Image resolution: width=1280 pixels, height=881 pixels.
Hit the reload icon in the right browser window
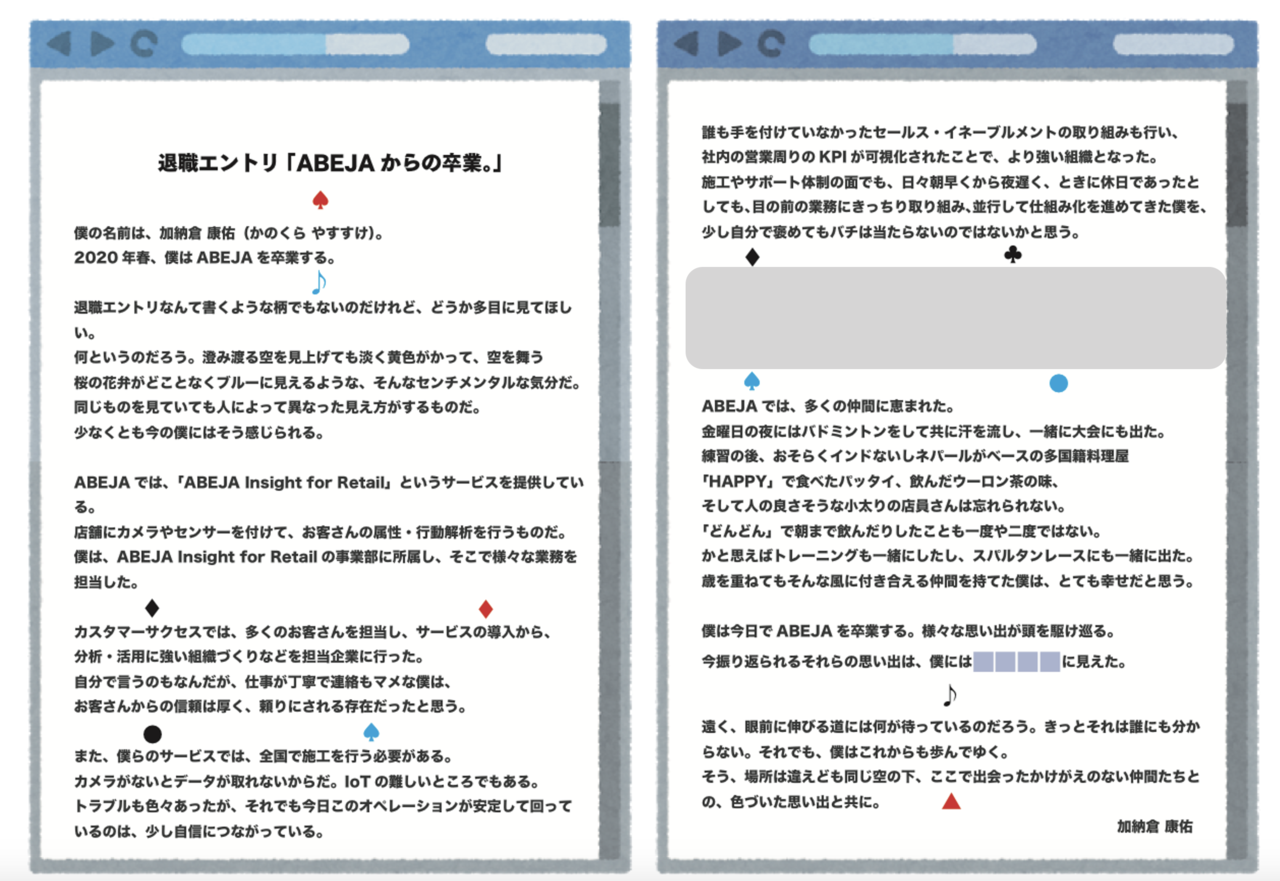coord(772,44)
